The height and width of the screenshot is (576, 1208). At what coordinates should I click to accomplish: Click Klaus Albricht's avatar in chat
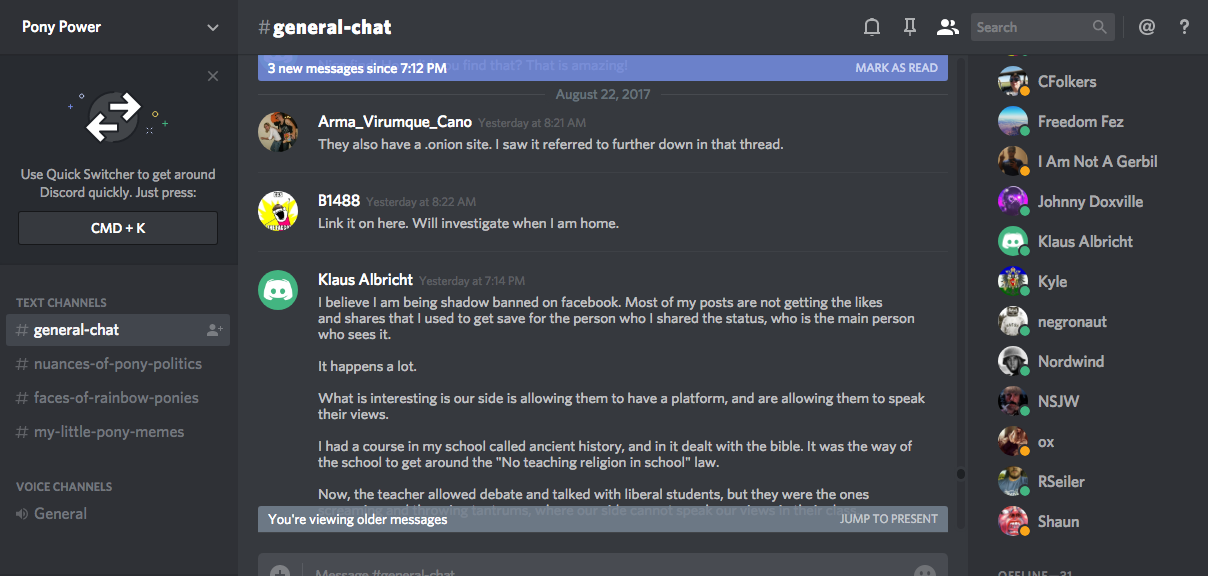[278, 290]
